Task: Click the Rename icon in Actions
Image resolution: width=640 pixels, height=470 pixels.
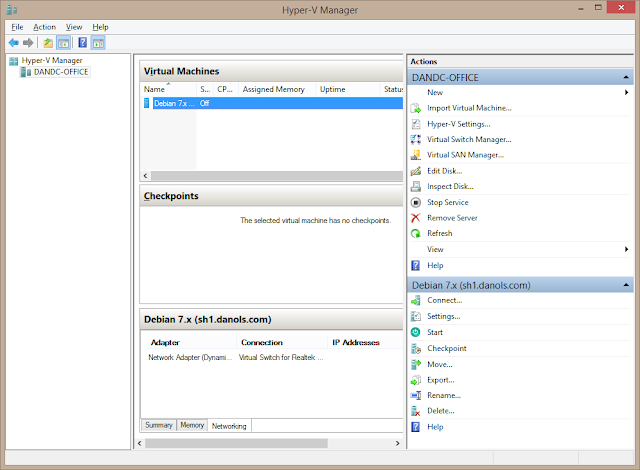Action: [416, 395]
